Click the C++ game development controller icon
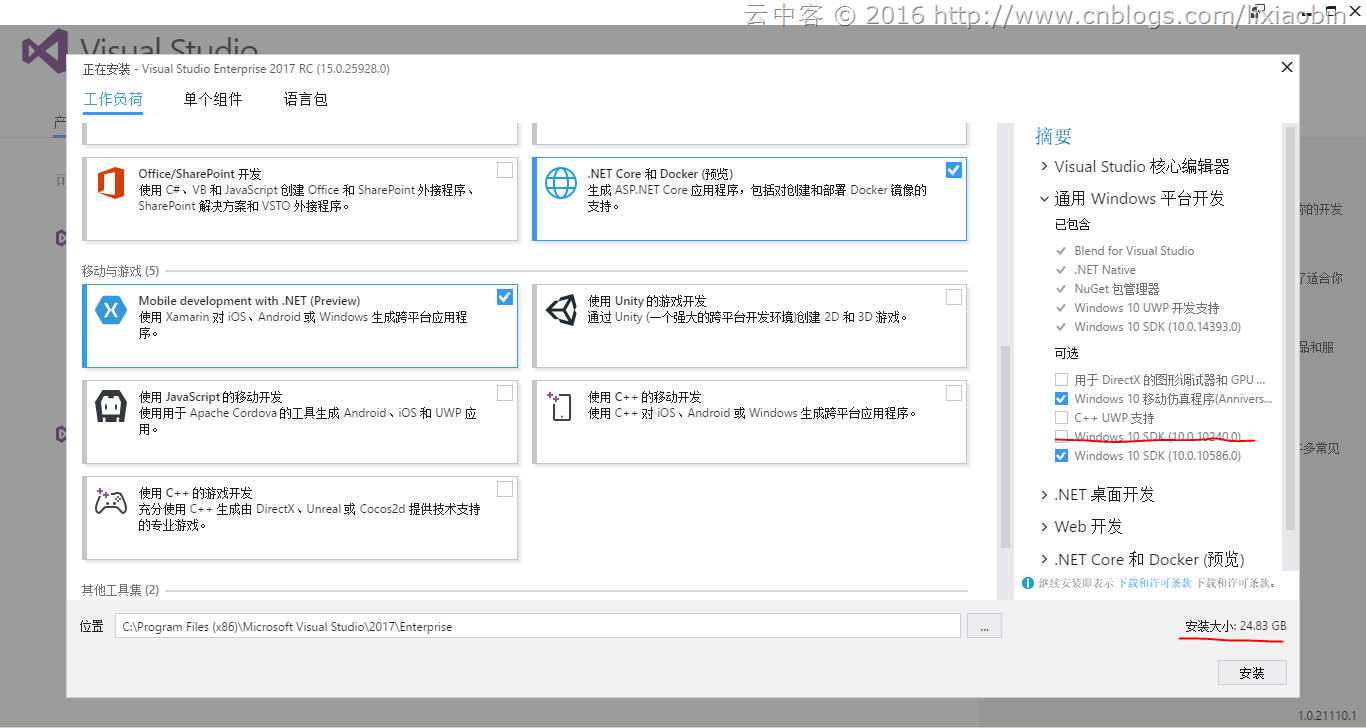The height and width of the screenshot is (728, 1366). (109, 500)
